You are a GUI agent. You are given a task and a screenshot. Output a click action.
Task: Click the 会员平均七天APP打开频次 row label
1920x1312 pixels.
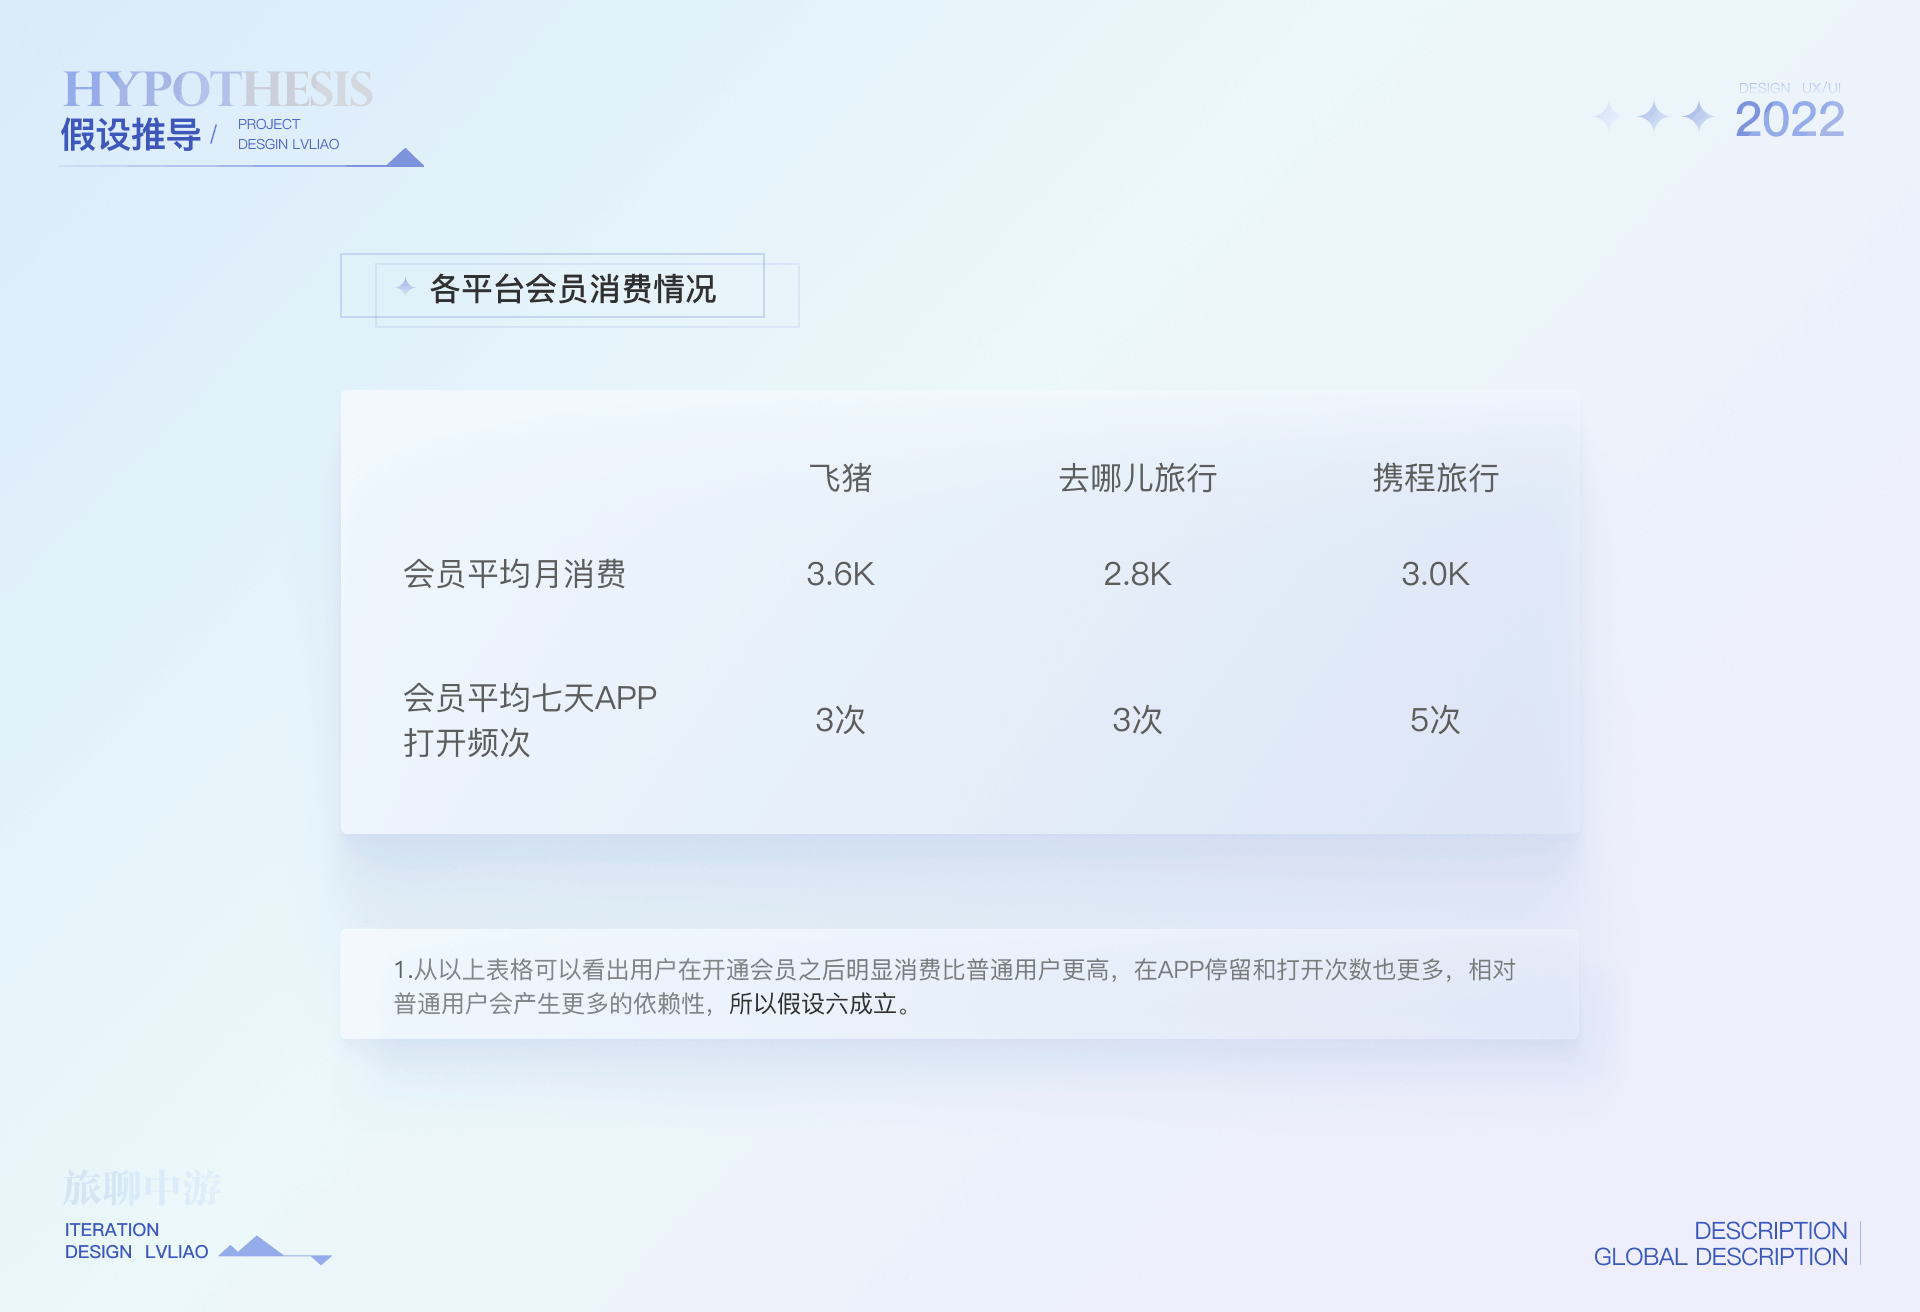click(x=530, y=720)
